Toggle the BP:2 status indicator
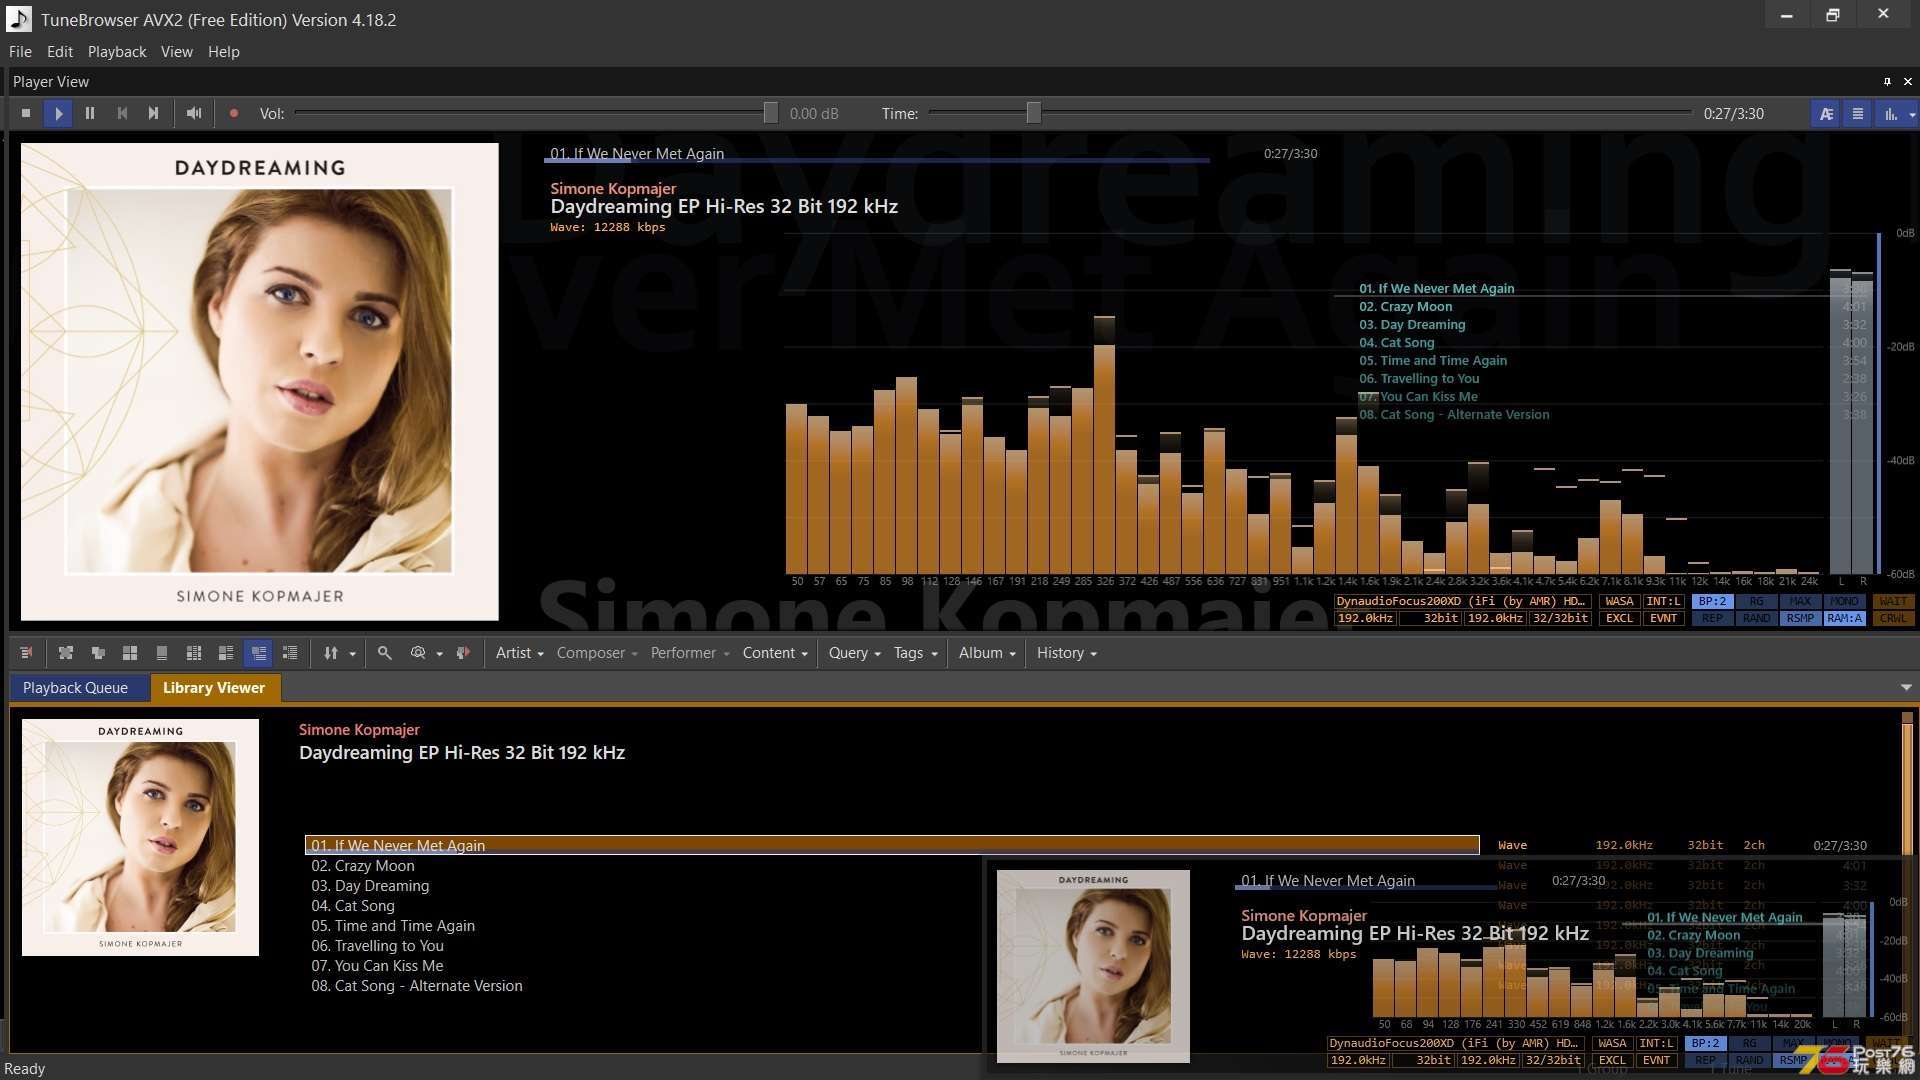Image resolution: width=1920 pixels, height=1080 pixels. coord(1712,601)
